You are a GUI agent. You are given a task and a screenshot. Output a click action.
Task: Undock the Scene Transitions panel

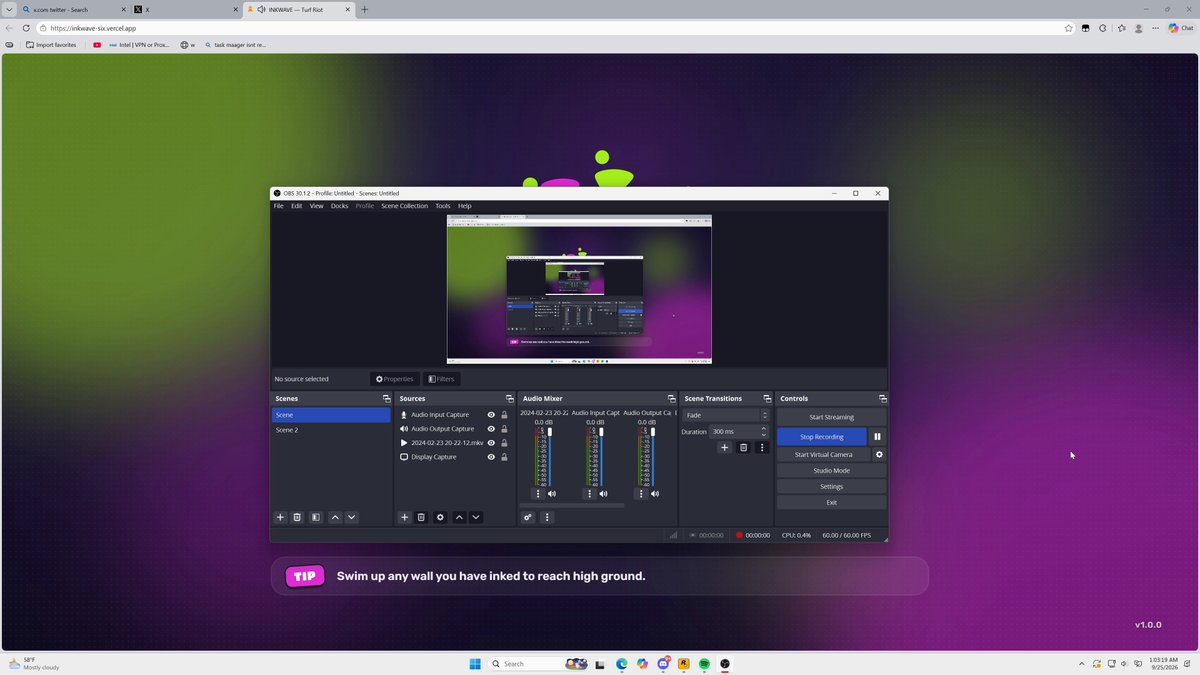[767, 398]
